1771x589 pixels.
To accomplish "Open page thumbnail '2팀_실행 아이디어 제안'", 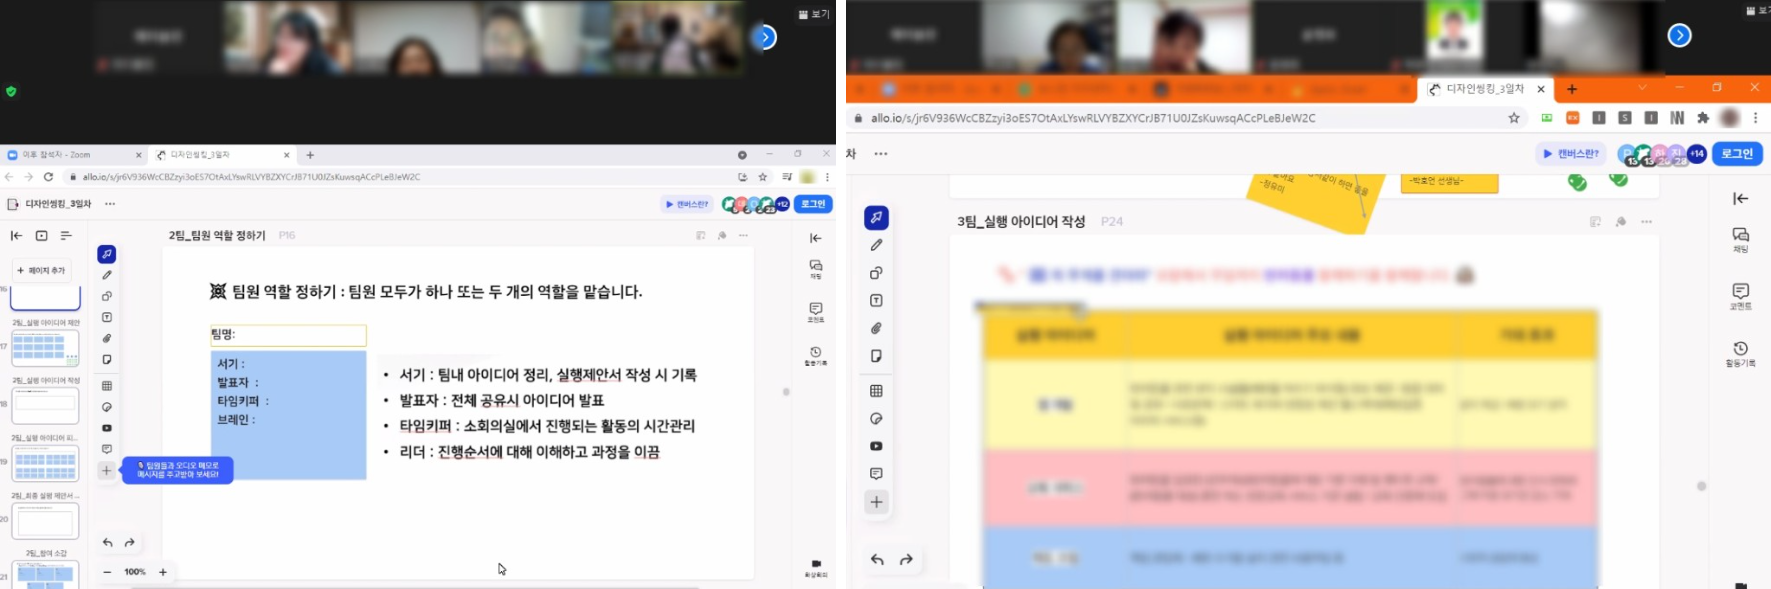I will click(x=45, y=348).
